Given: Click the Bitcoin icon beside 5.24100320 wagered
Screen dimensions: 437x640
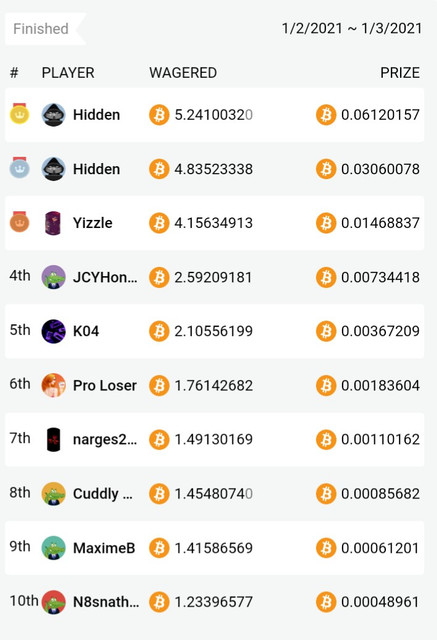Looking at the screenshot, I should point(159,115).
